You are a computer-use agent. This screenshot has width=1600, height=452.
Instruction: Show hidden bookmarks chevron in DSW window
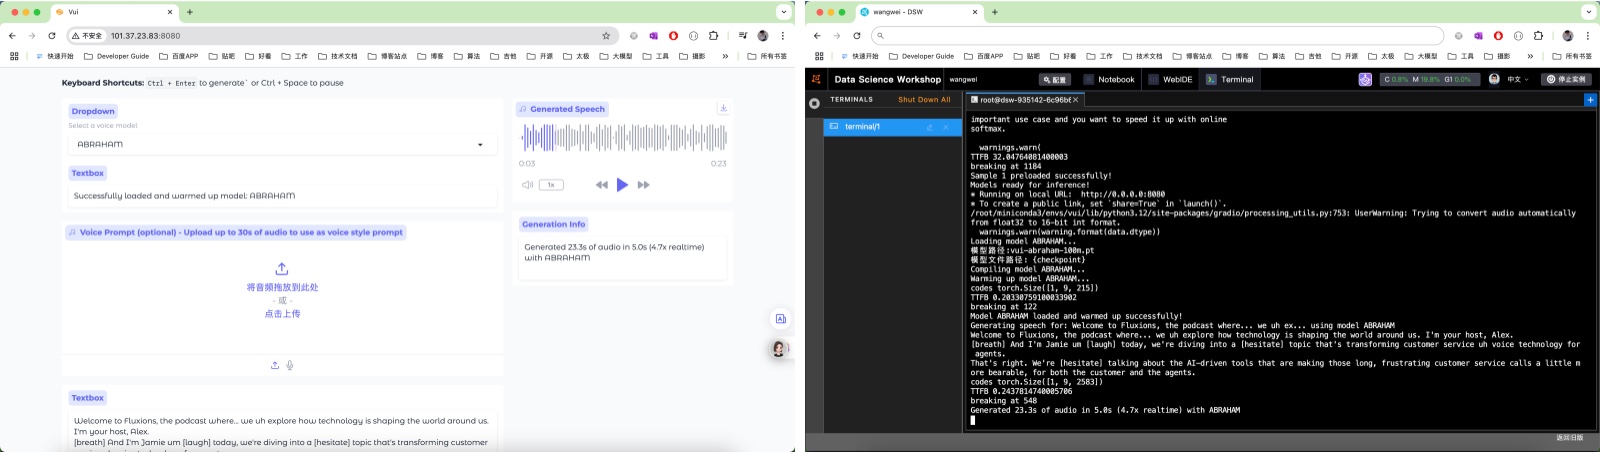tap(1530, 56)
